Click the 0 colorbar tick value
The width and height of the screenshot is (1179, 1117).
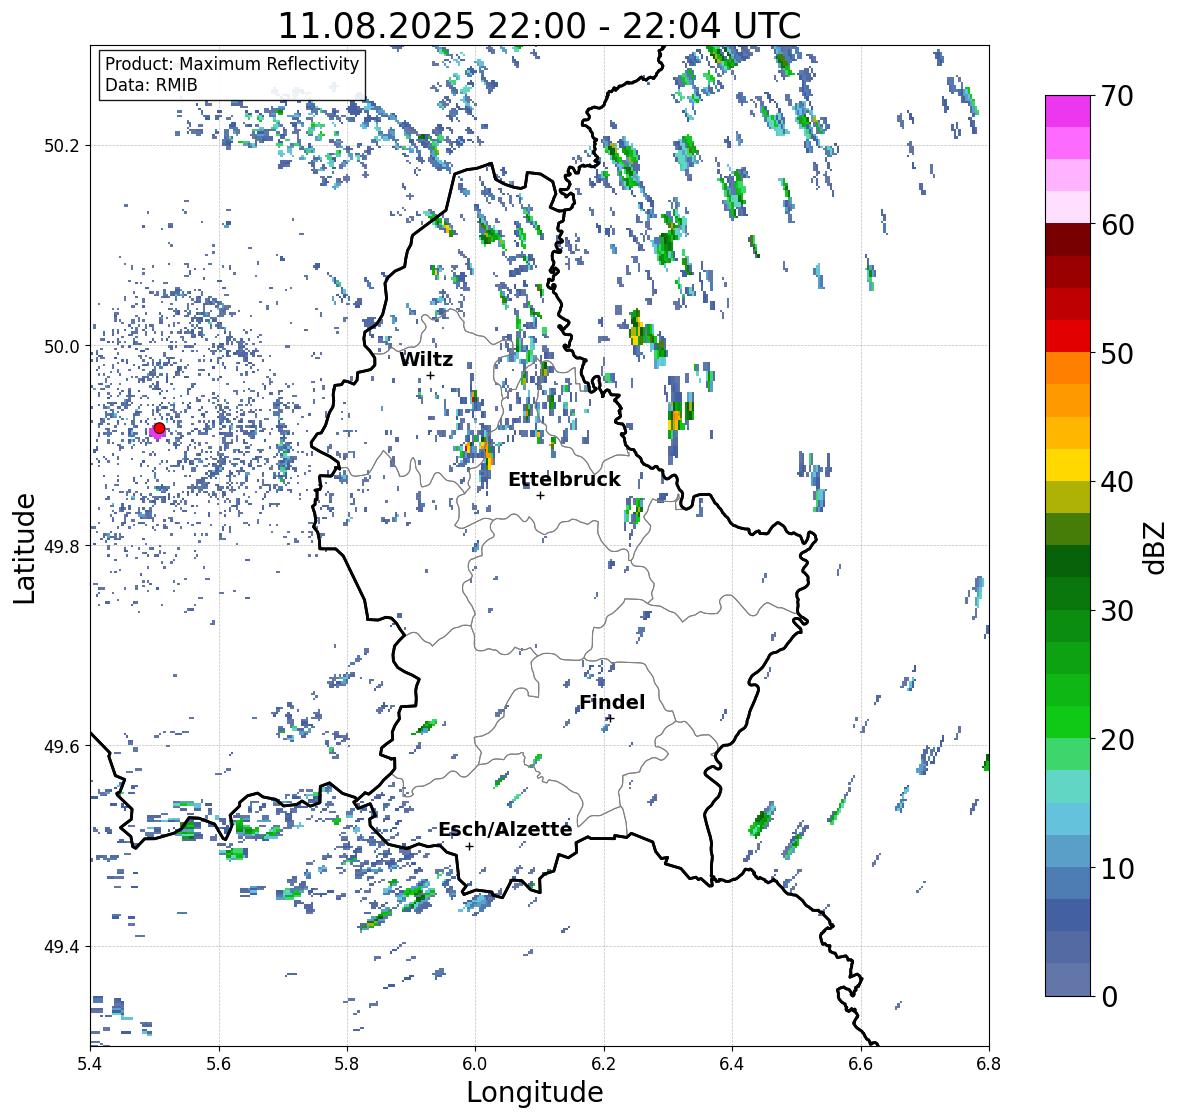[1109, 997]
